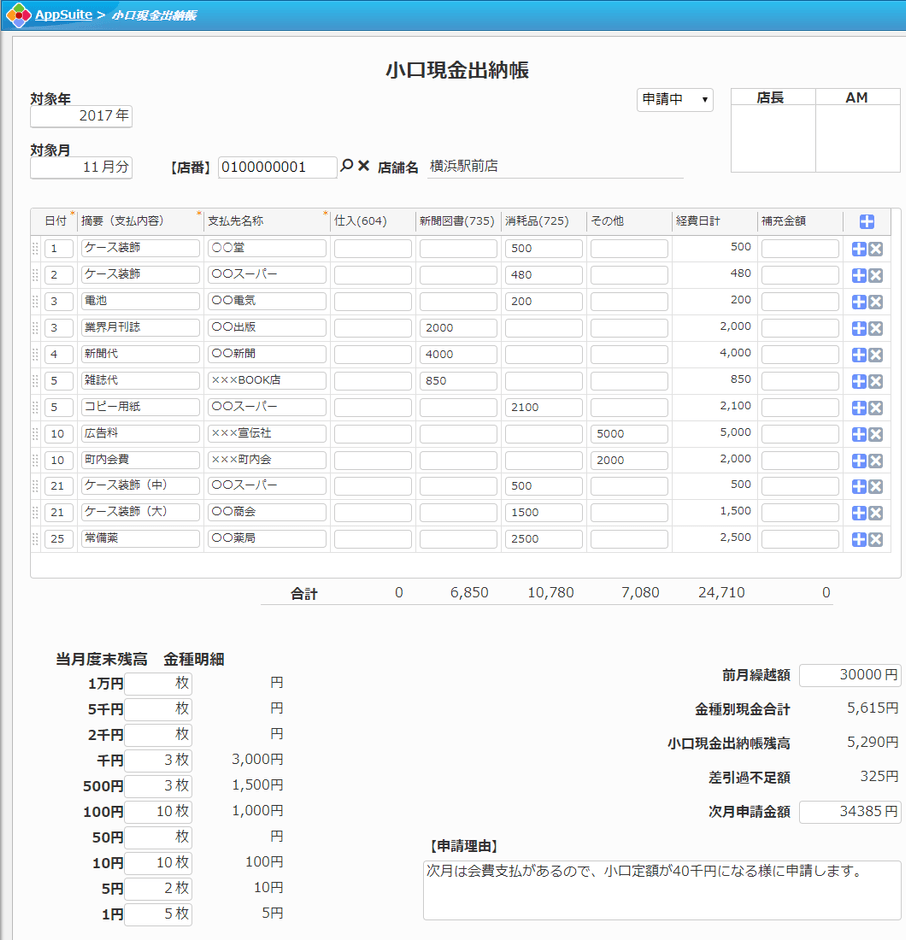The image size is (906, 940).
Task: Add a new row under the 広告料 entry
Action: (x=858, y=433)
